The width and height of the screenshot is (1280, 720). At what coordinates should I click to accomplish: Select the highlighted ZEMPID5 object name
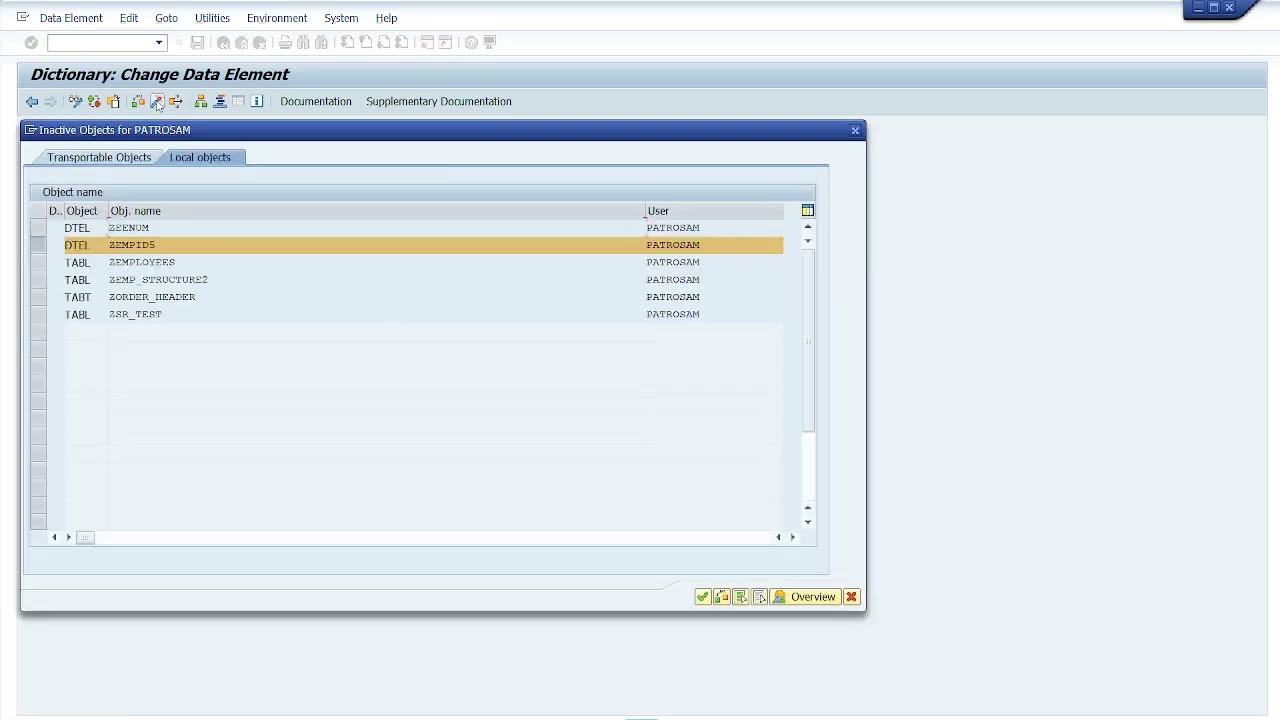pyautogui.click(x=376, y=245)
